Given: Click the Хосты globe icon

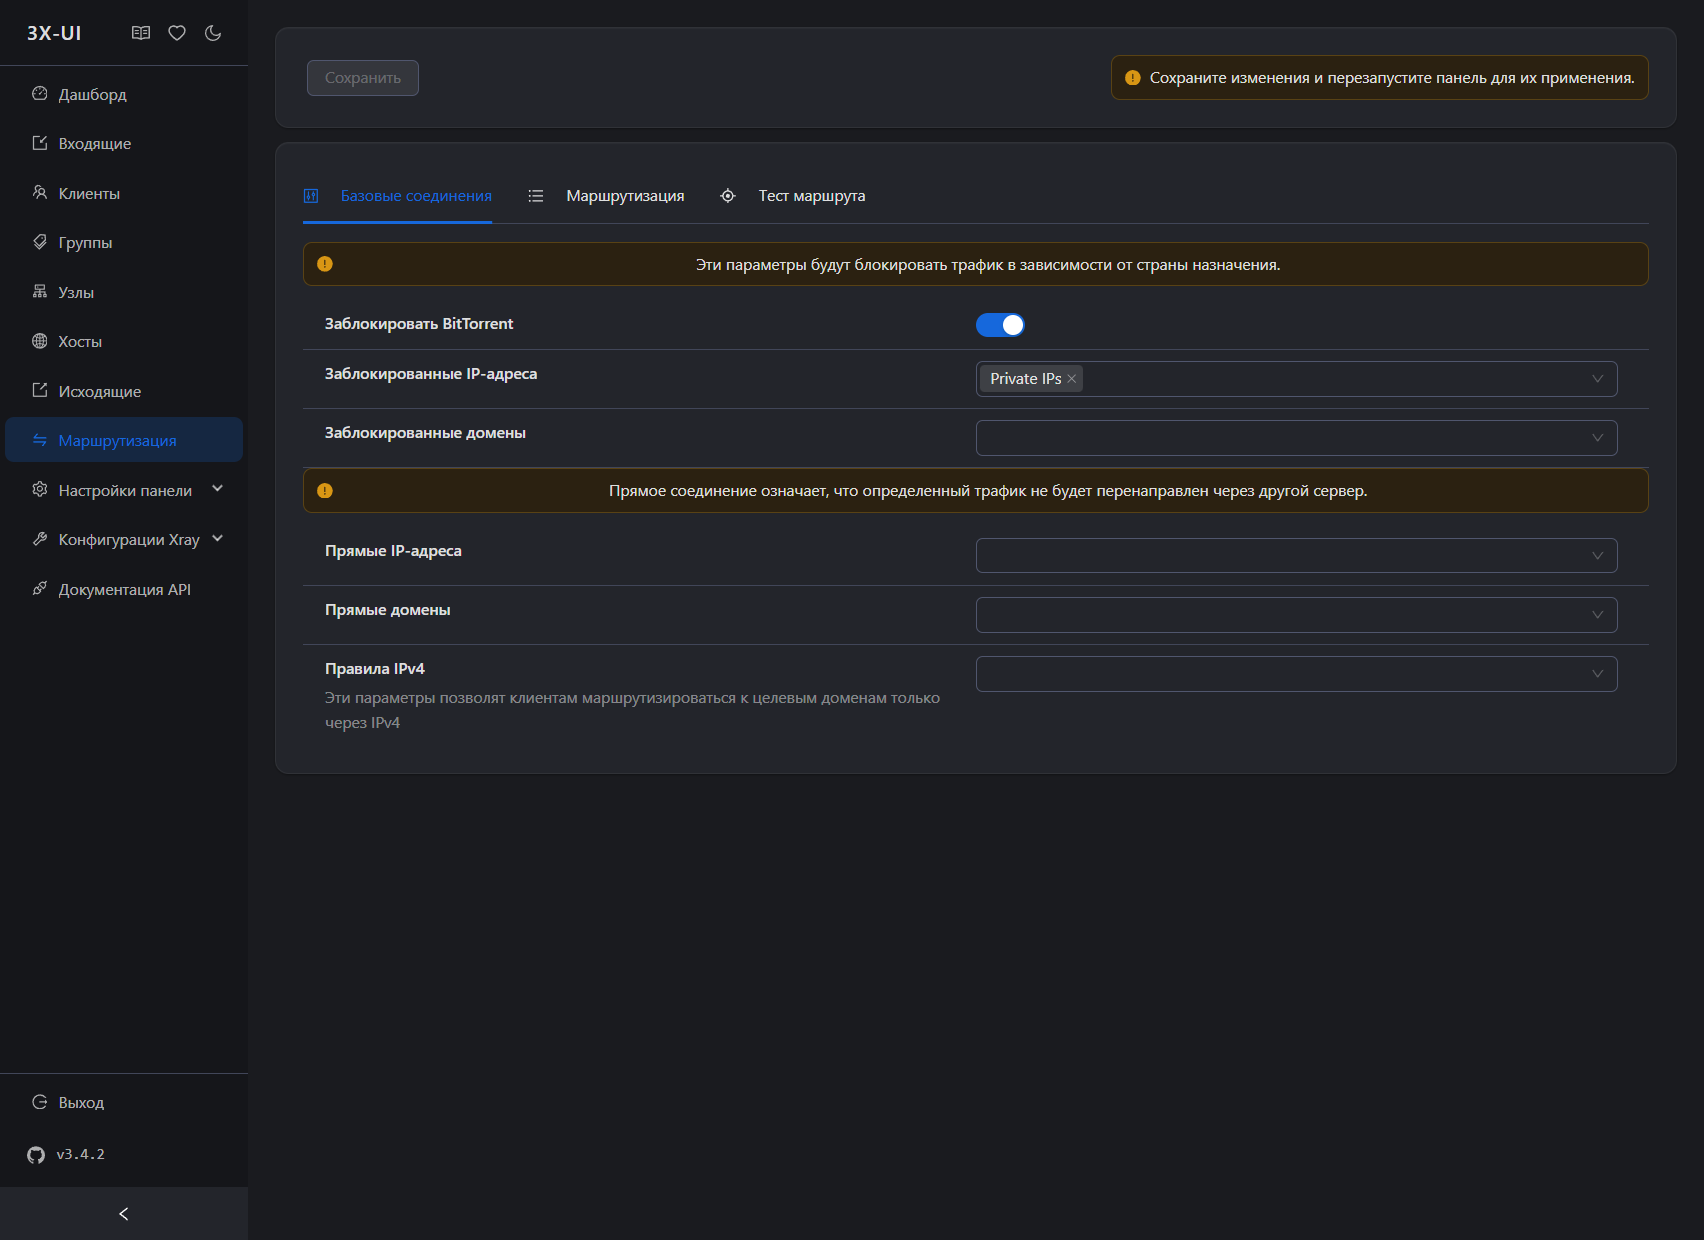Looking at the screenshot, I should pyautogui.click(x=40, y=341).
